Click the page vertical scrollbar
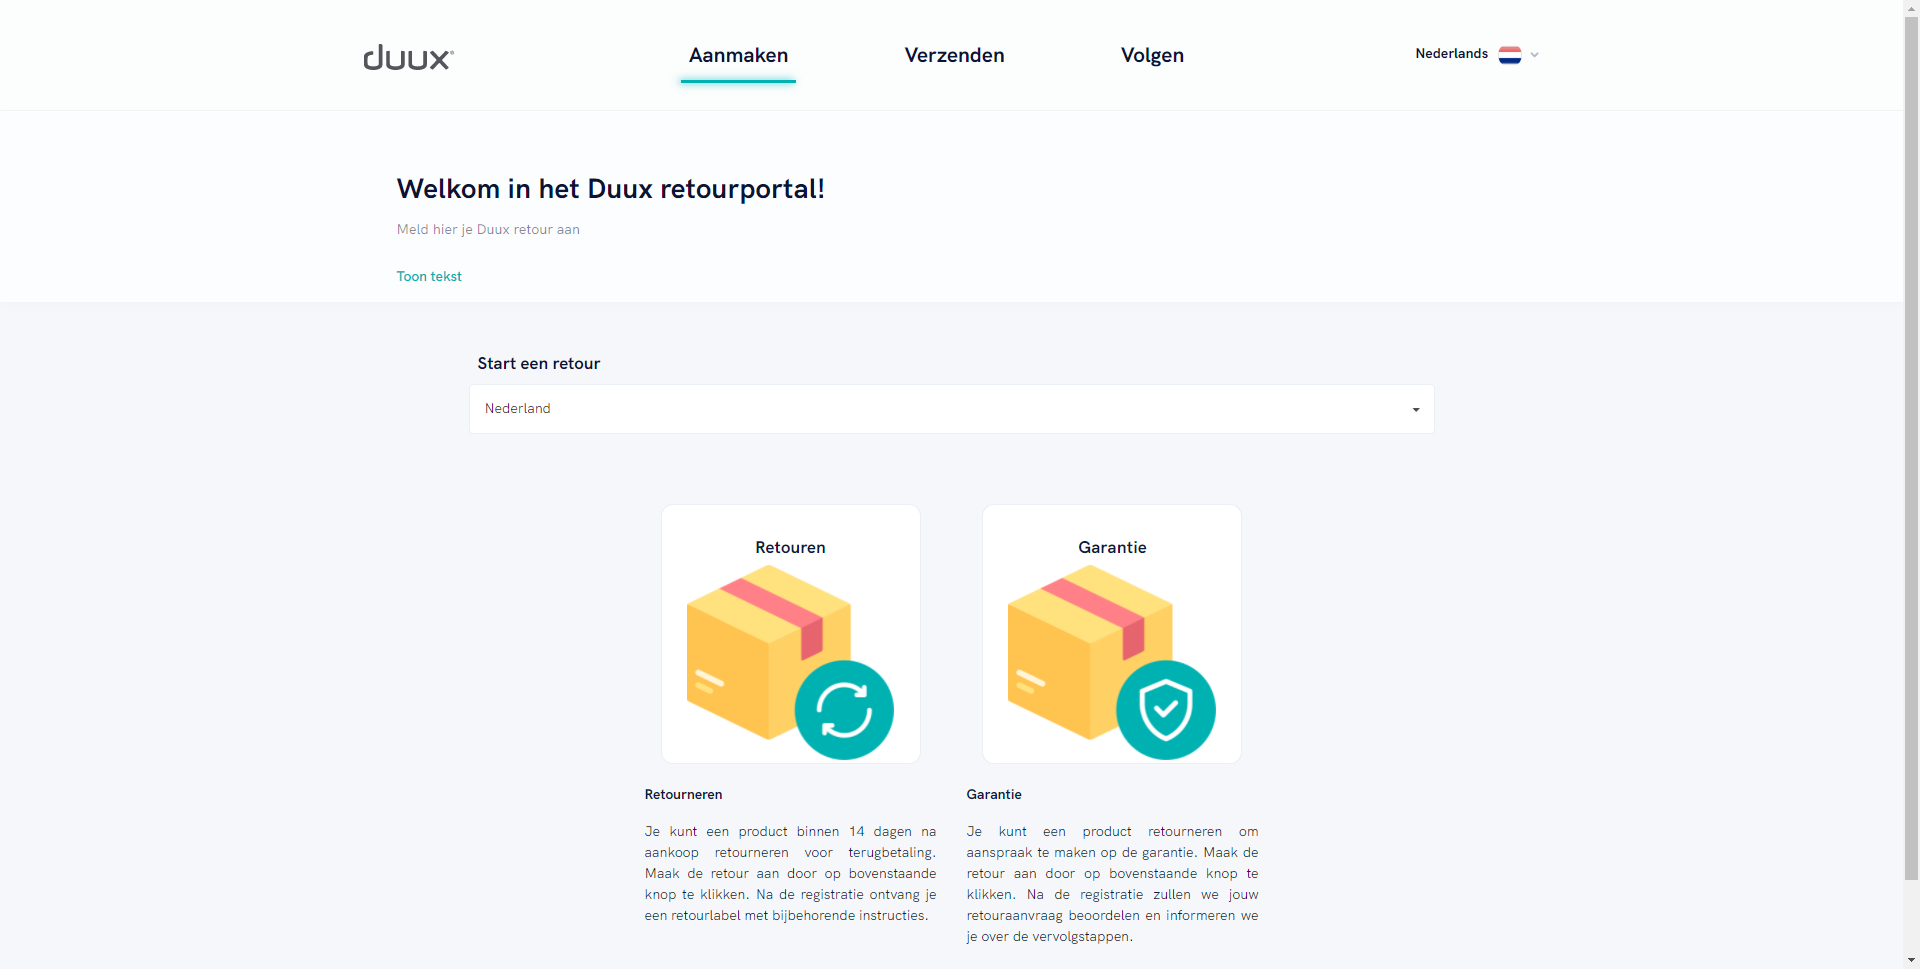 pyautogui.click(x=1911, y=450)
